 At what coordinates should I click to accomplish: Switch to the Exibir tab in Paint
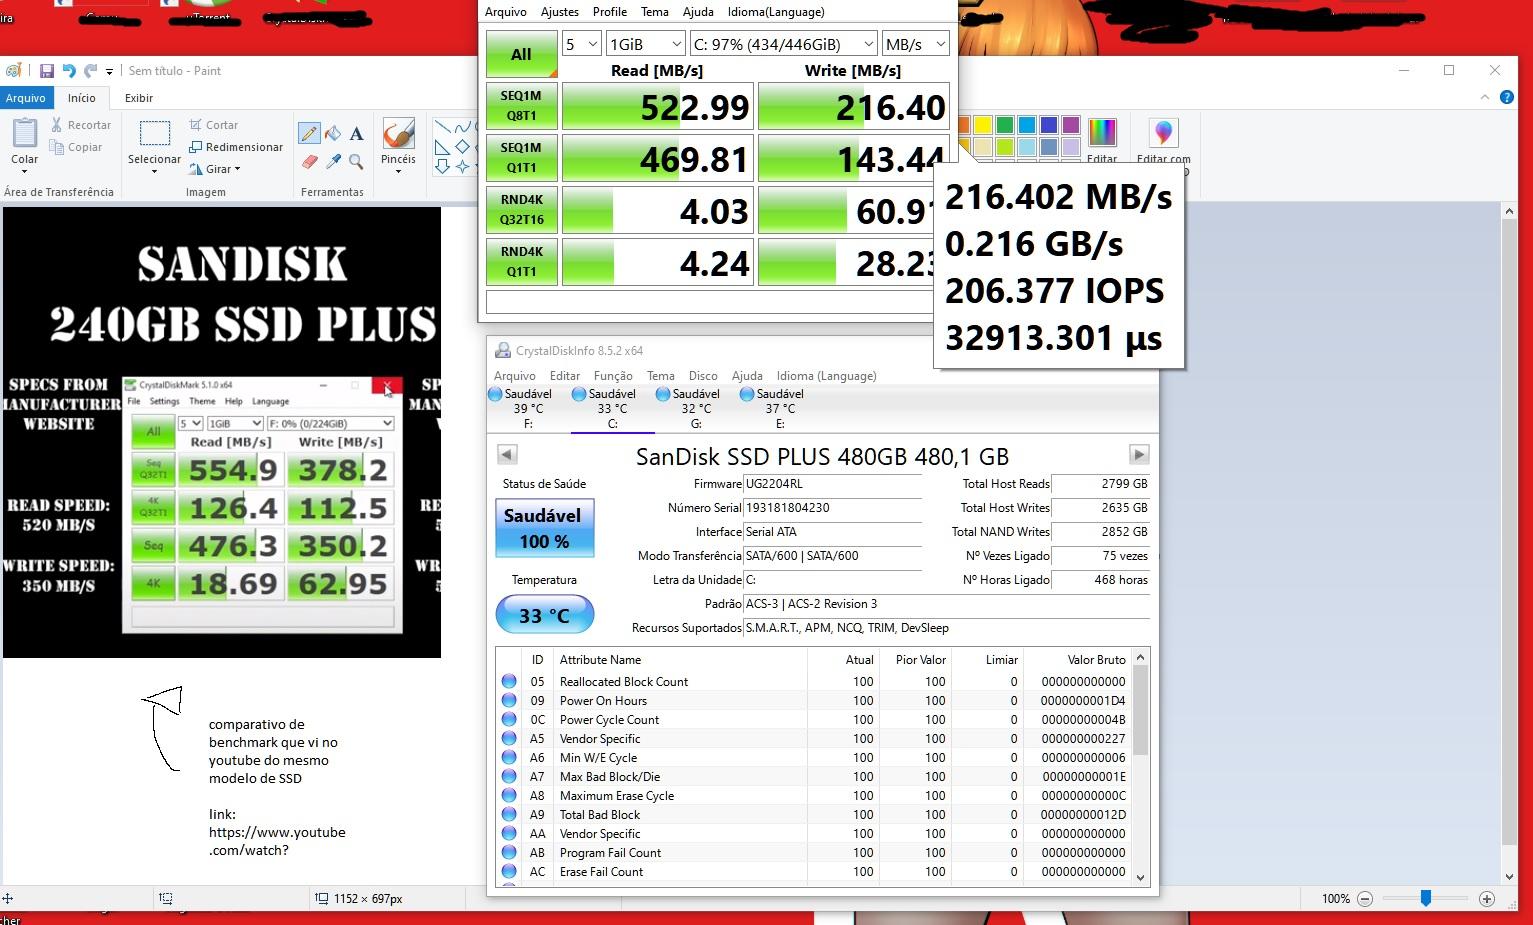click(139, 98)
